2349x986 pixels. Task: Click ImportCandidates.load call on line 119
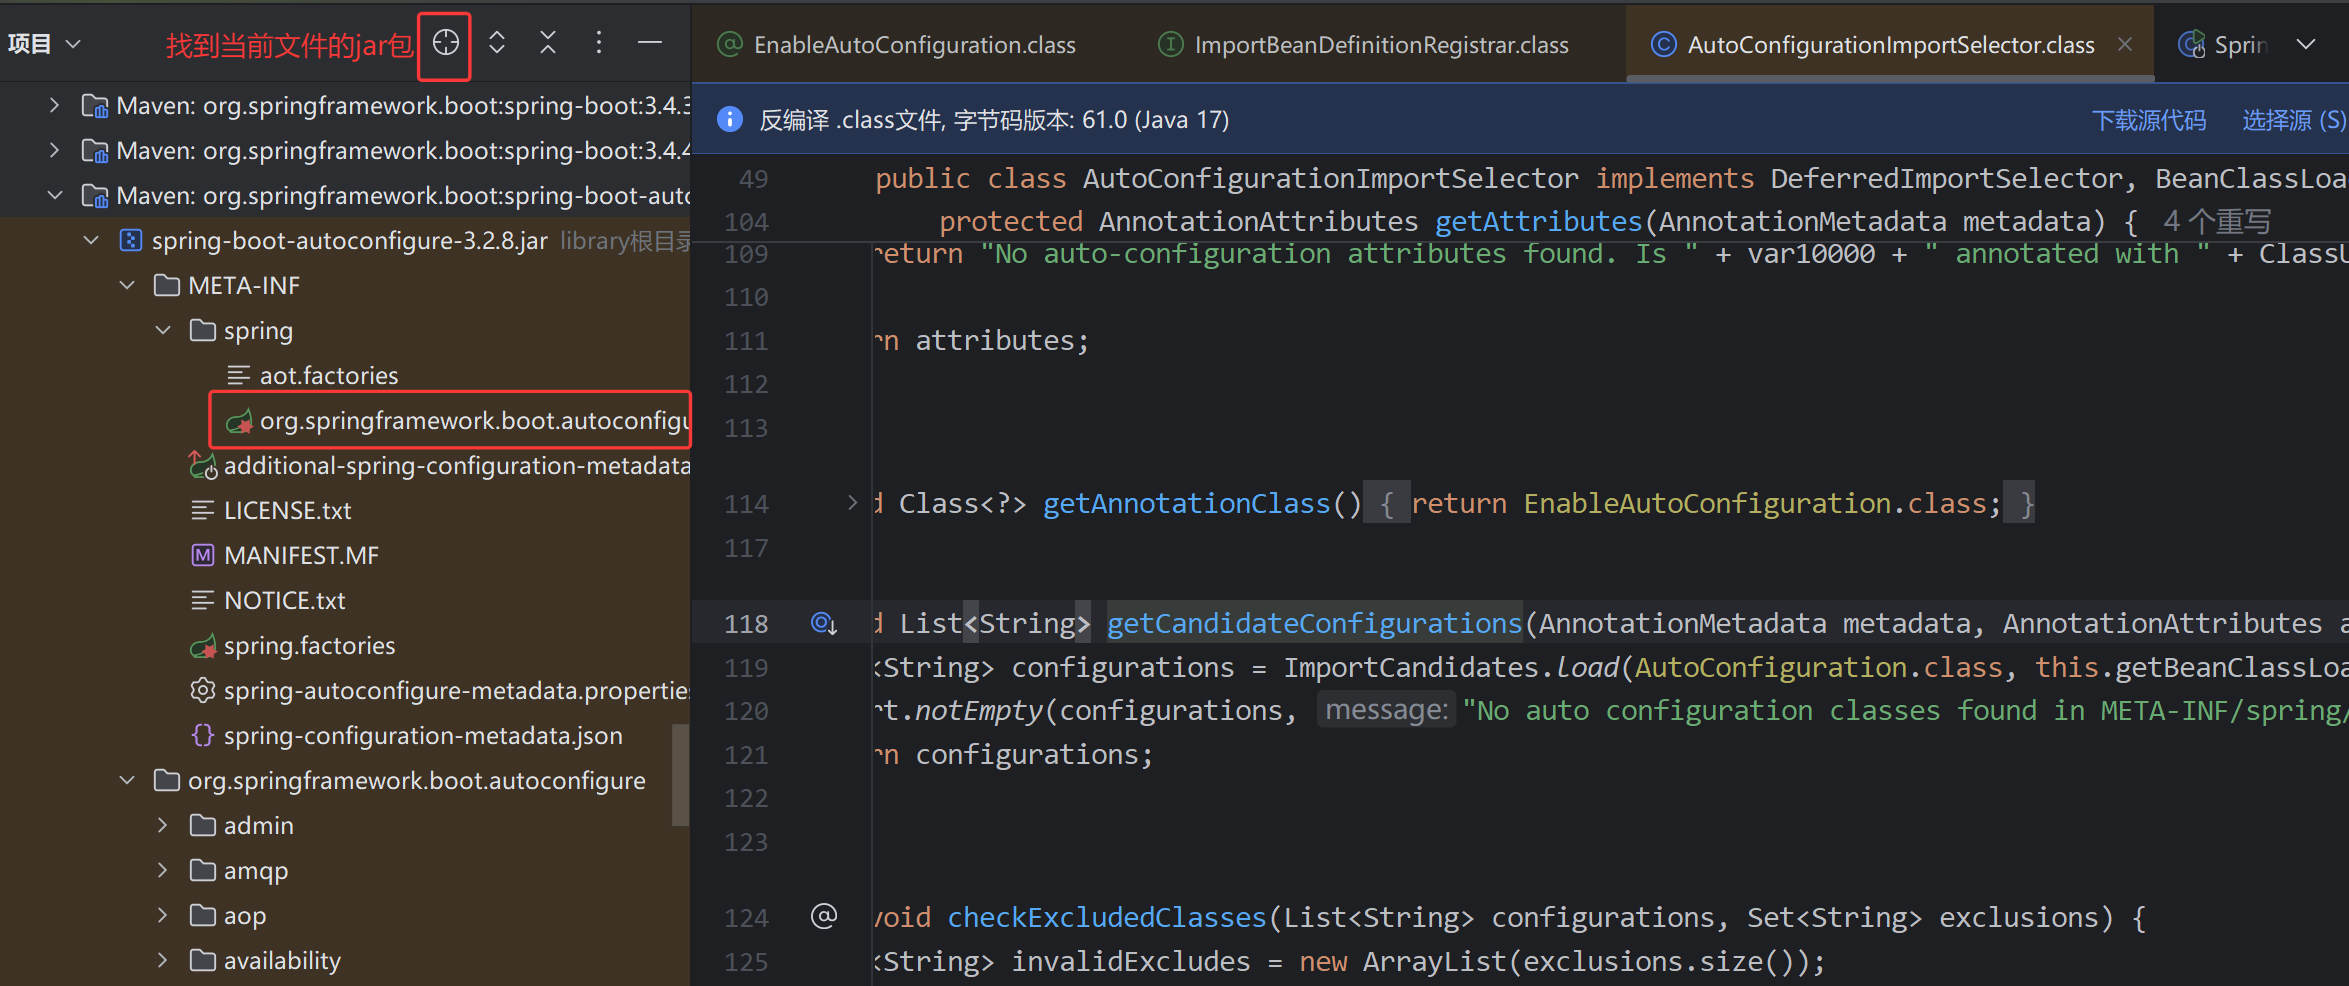(1453, 667)
